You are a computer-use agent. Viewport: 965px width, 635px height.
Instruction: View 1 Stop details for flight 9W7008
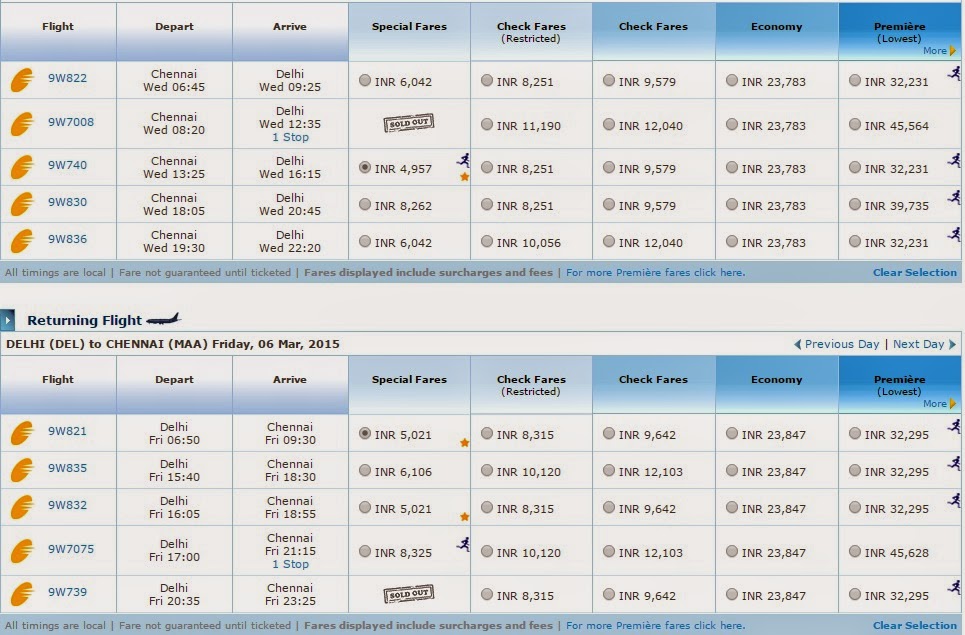pos(290,137)
